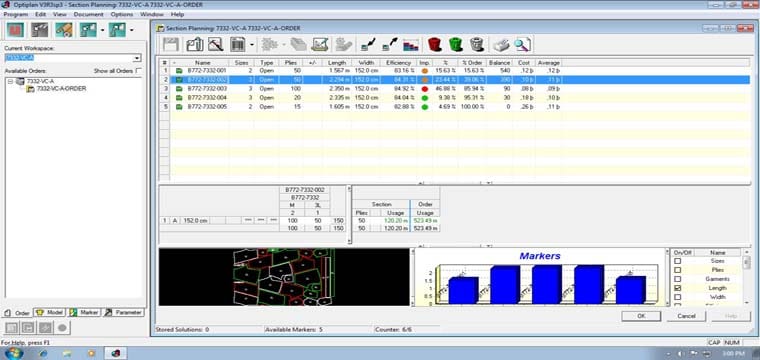This screenshot has width=760, height=360.
Task: Open the Program menu
Action: [x=16, y=15]
